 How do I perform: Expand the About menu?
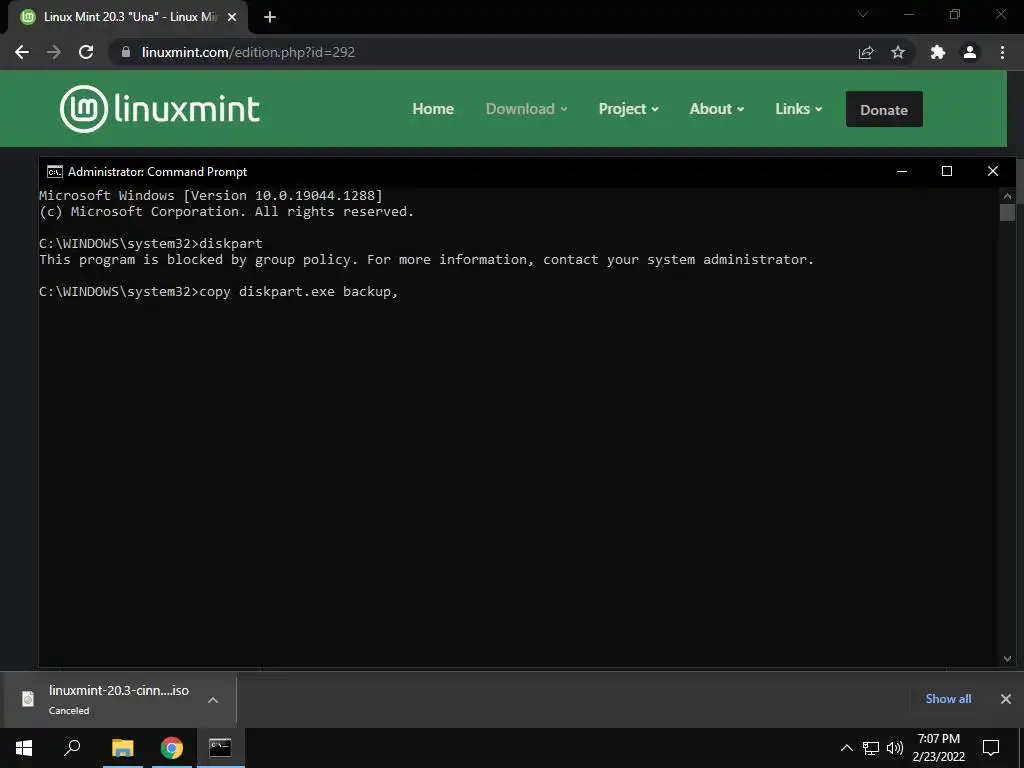pos(716,109)
